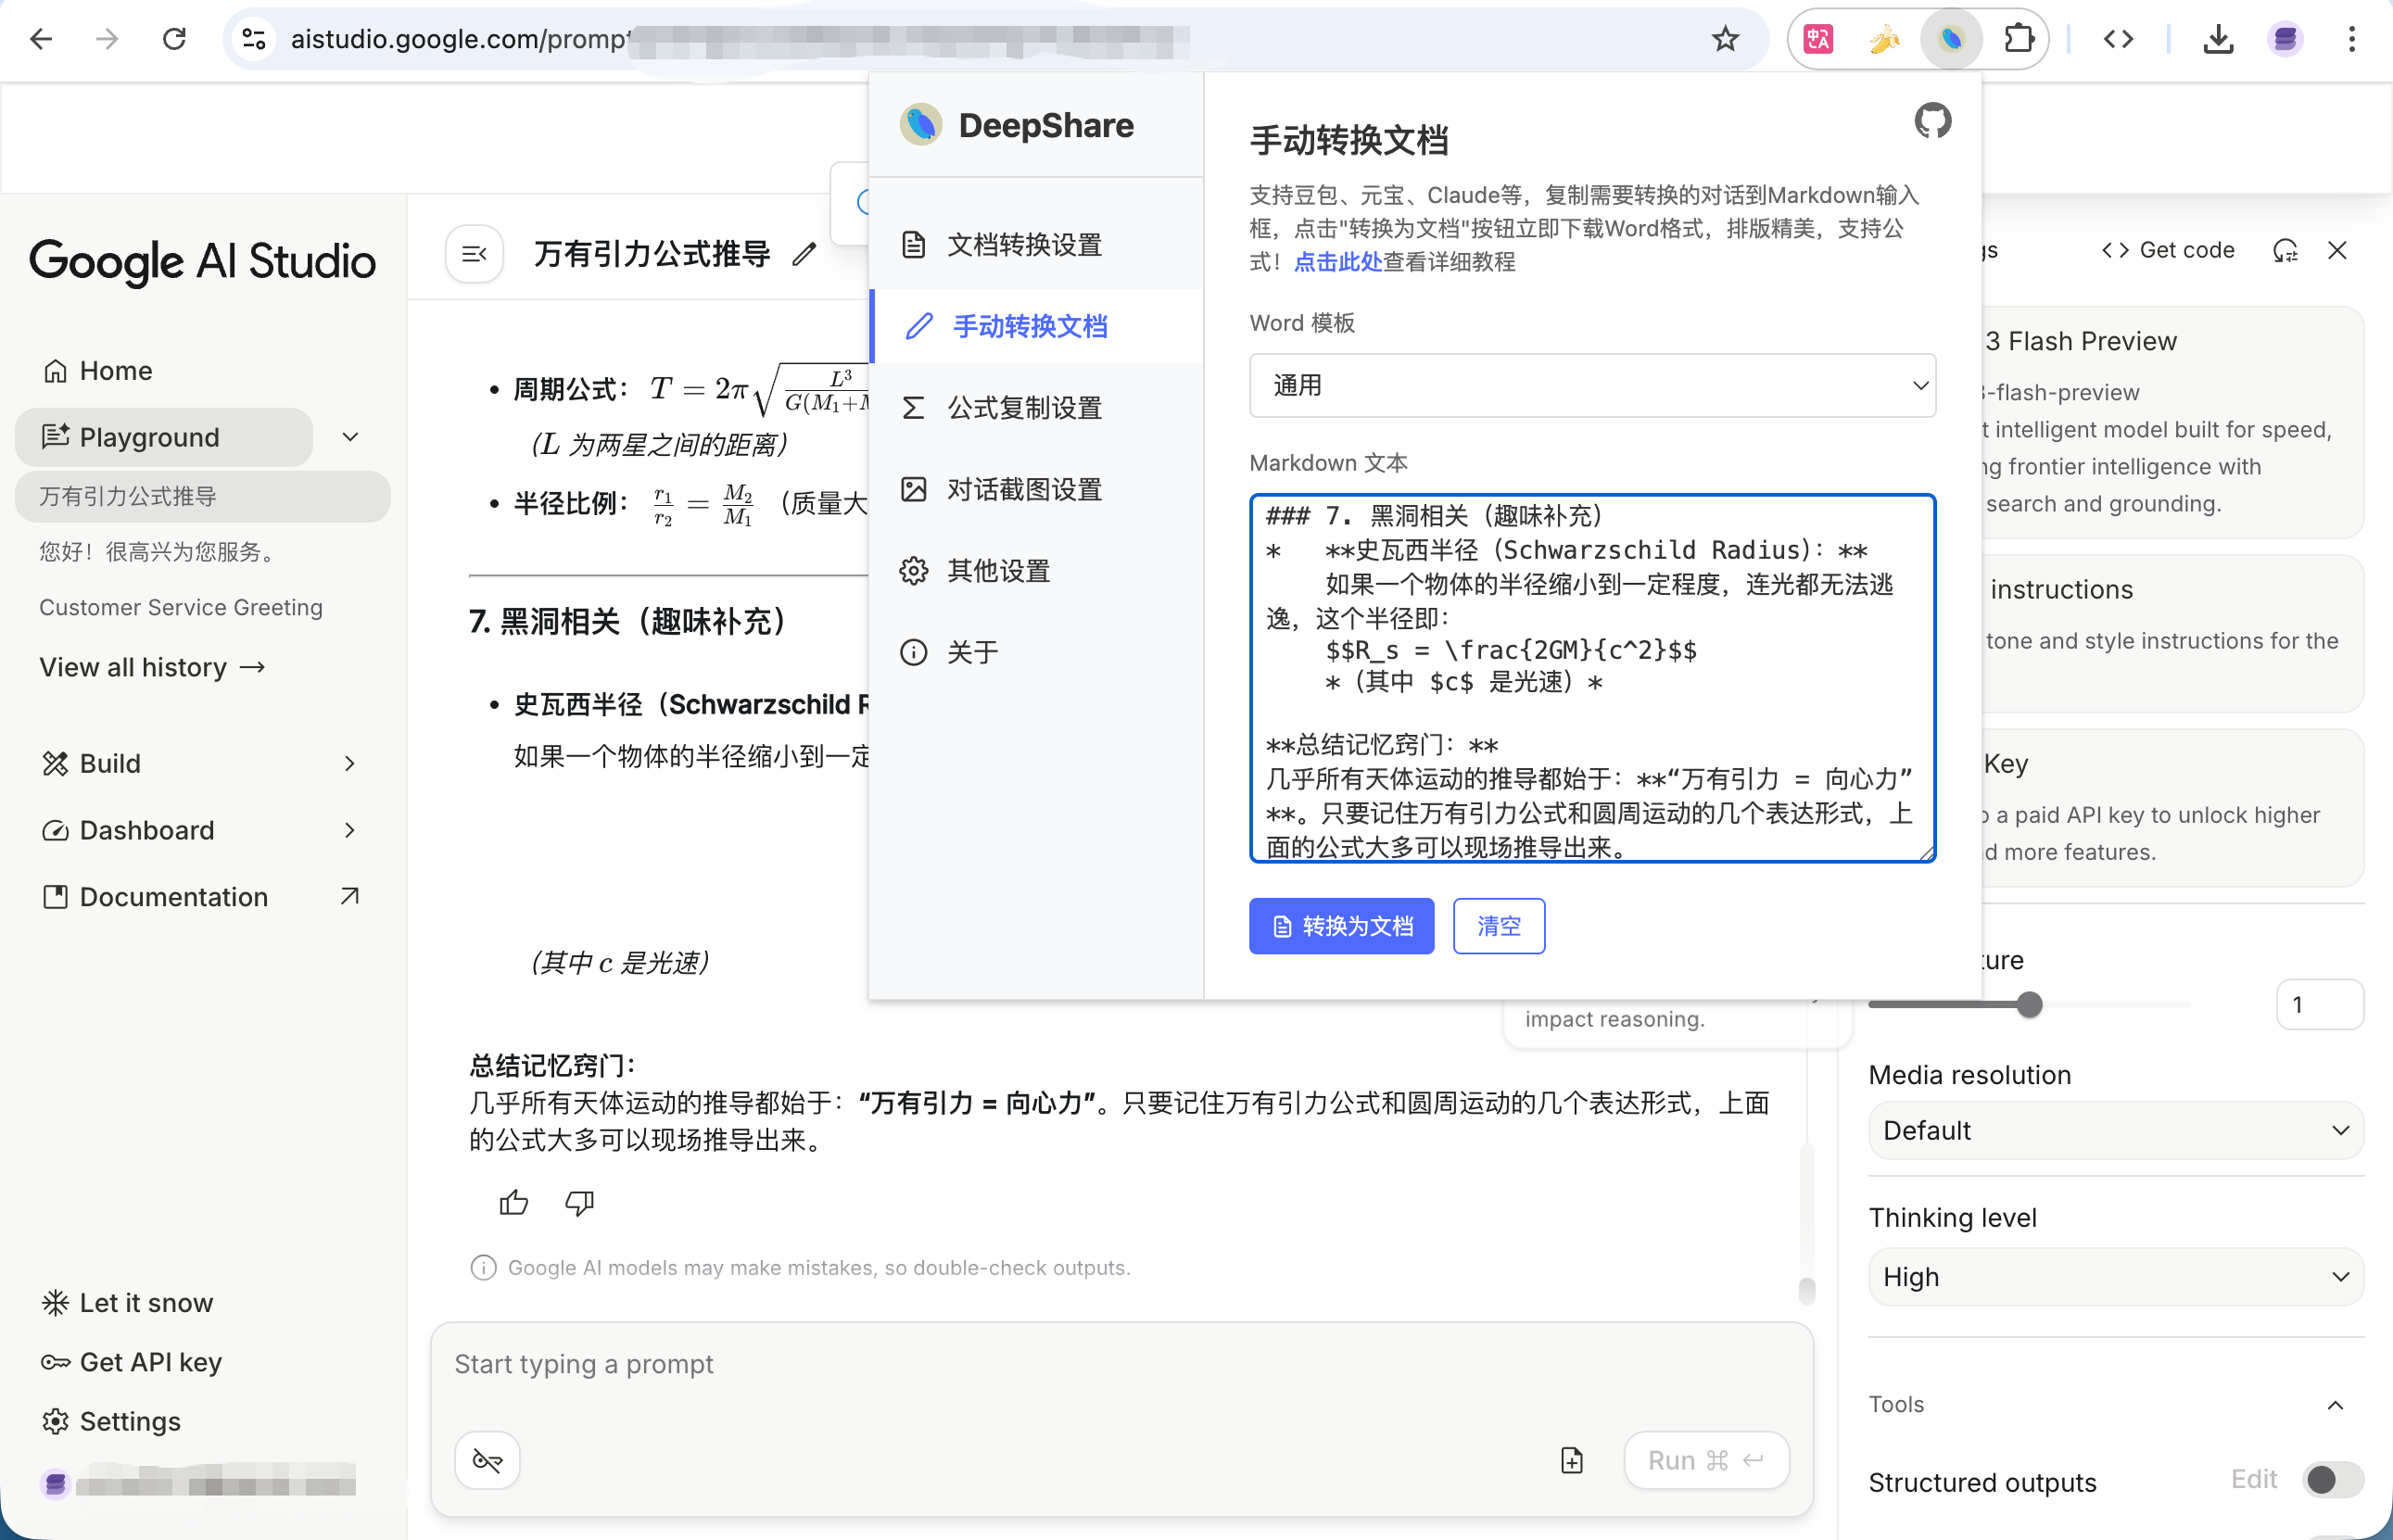Click the add file icon near Run
This screenshot has width=2393, height=1540.
(1571, 1460)
